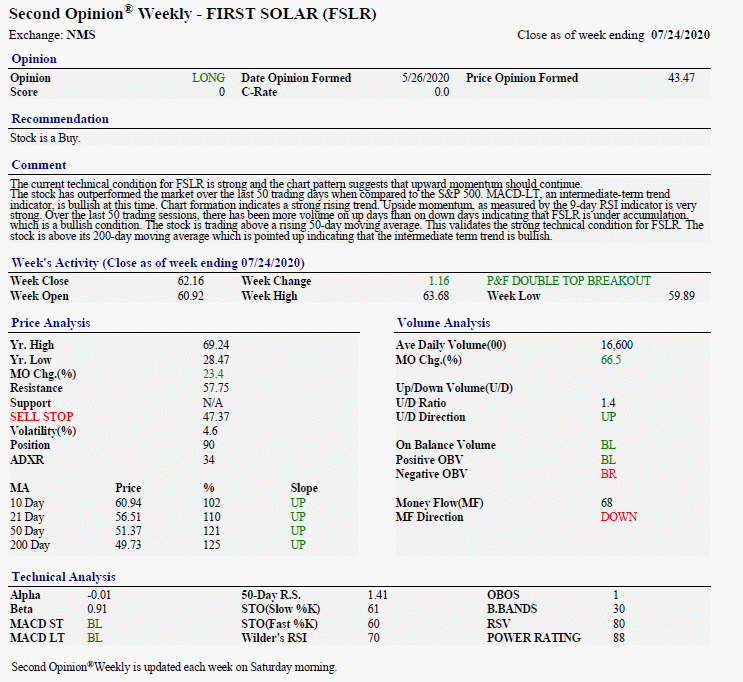This screenshot has width=743, height=682.
Task: Click the U/D Direction value UP
Action: (x=608, y=417)
